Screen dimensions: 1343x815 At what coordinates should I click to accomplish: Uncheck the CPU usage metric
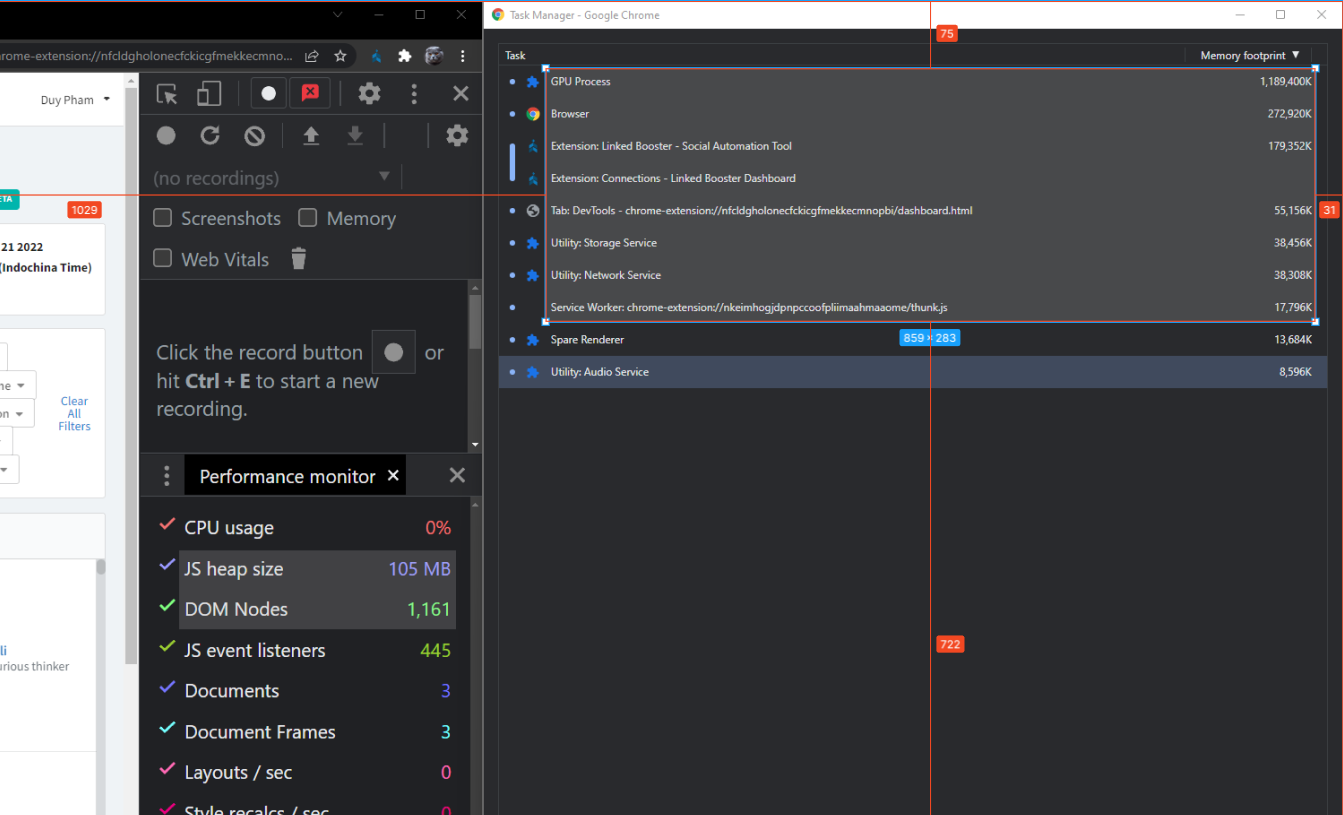168,525
